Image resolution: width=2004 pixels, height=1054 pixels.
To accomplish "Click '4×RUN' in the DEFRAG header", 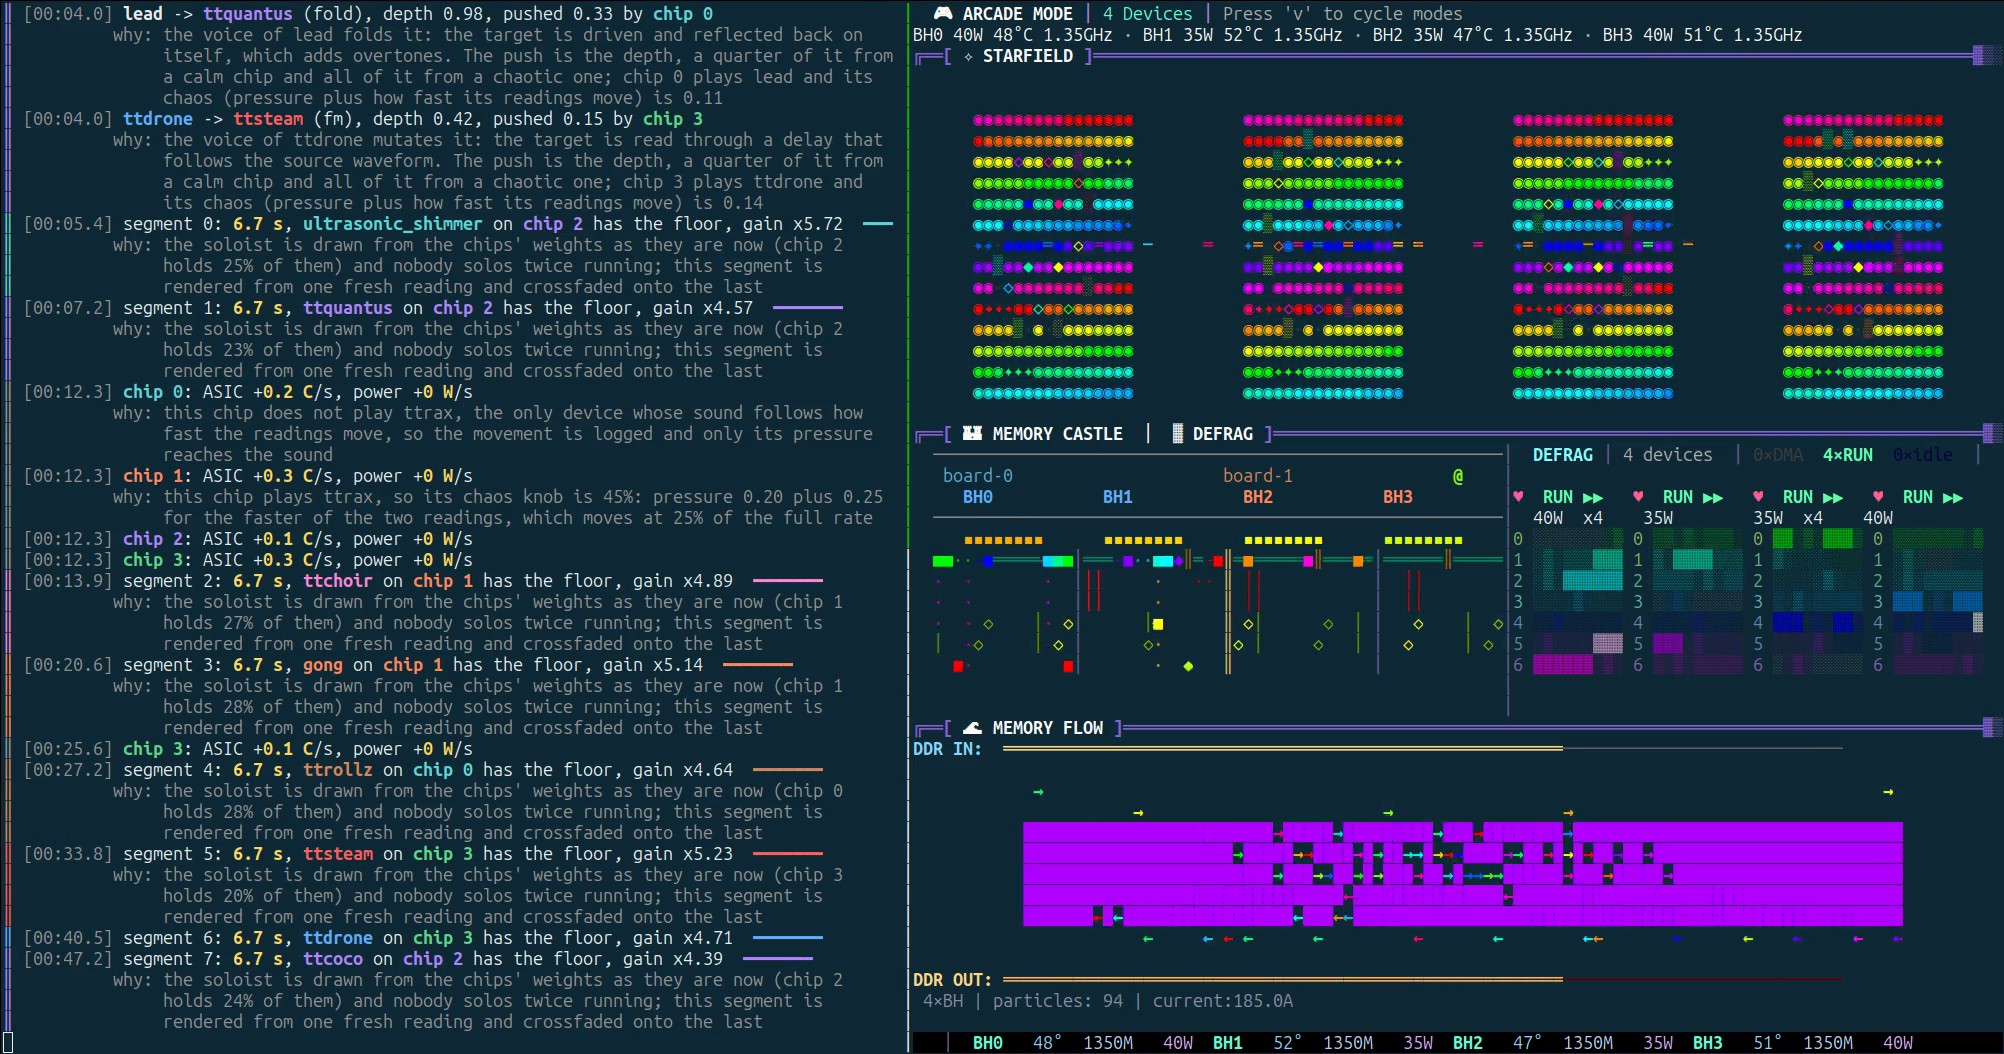I will point(1847,455).
